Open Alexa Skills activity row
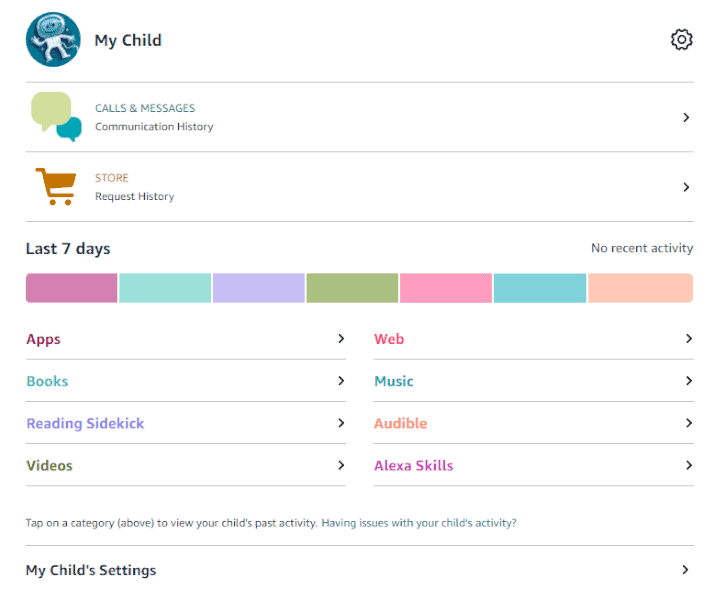Screen dimensions: 713x599 413,465
